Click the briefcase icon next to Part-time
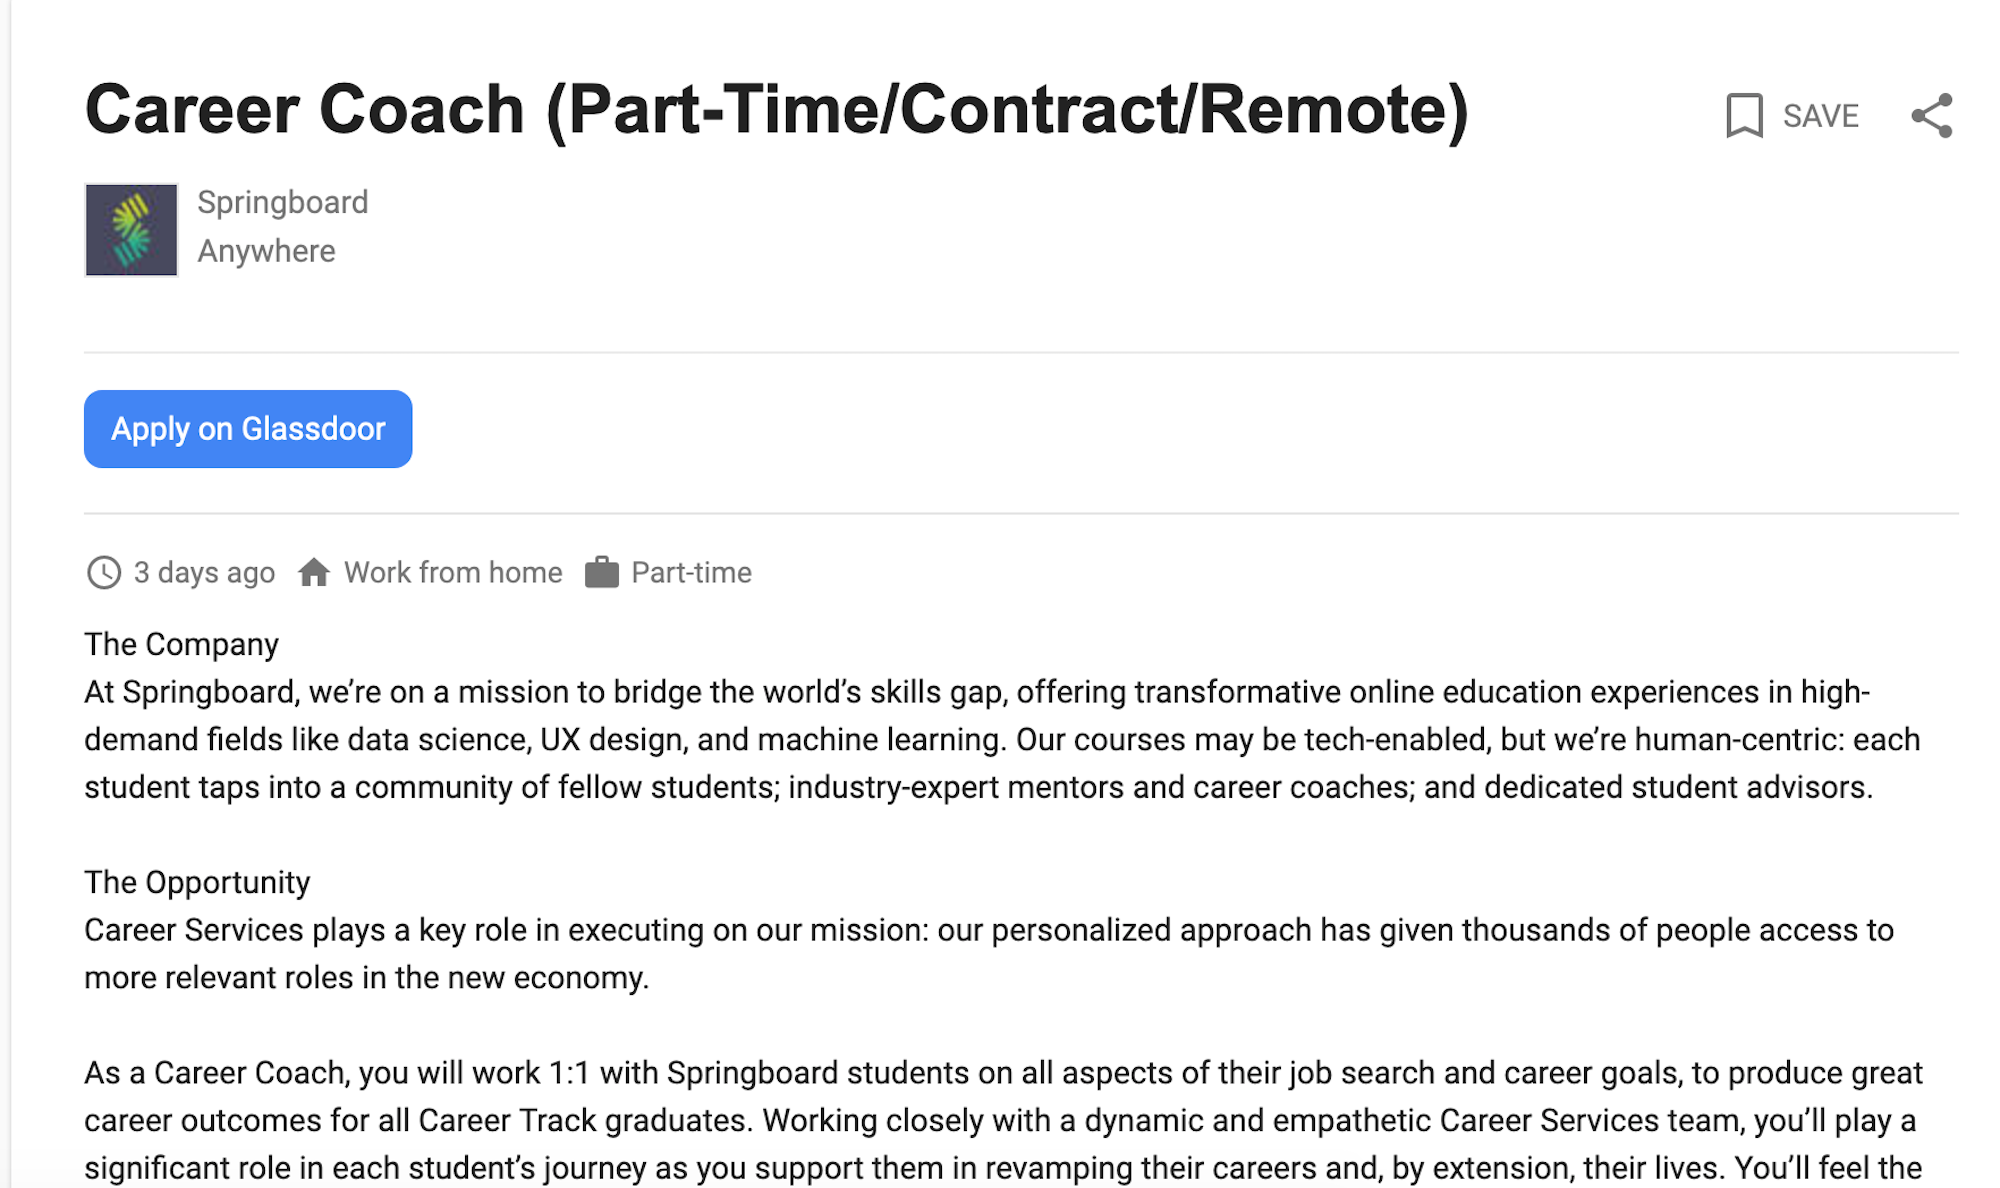The height and width of the screenshot is (1188, 2000). click(x=601, y=573)
